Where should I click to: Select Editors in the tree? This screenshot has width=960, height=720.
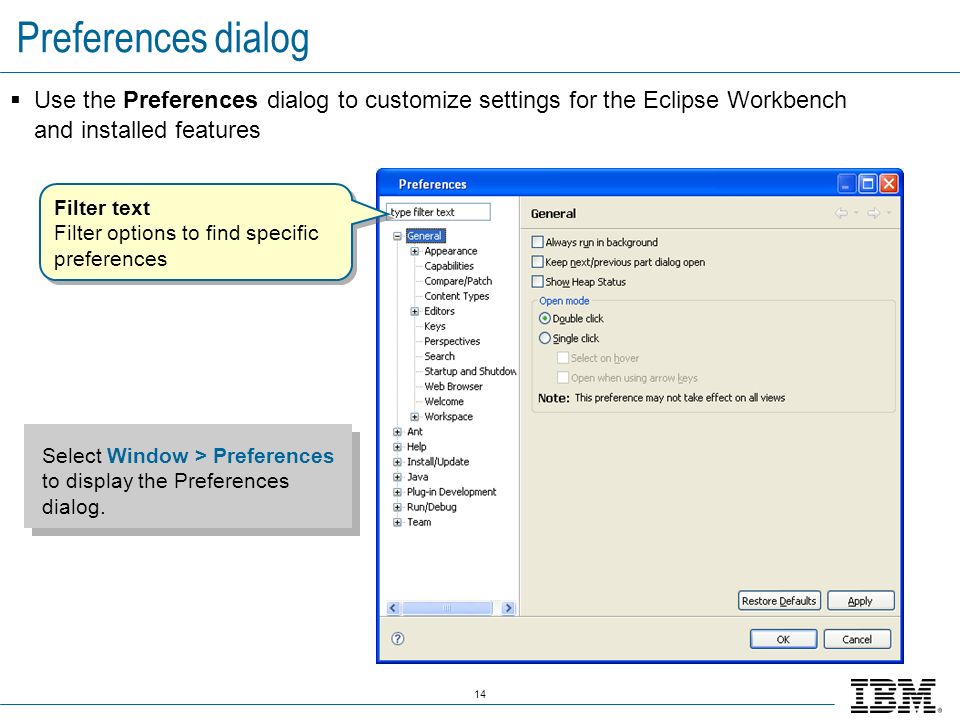click(440, 311)
